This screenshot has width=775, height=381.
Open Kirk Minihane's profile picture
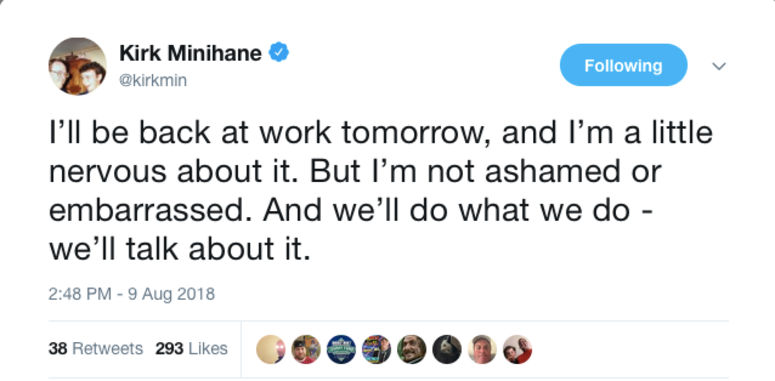click(77, 66)
